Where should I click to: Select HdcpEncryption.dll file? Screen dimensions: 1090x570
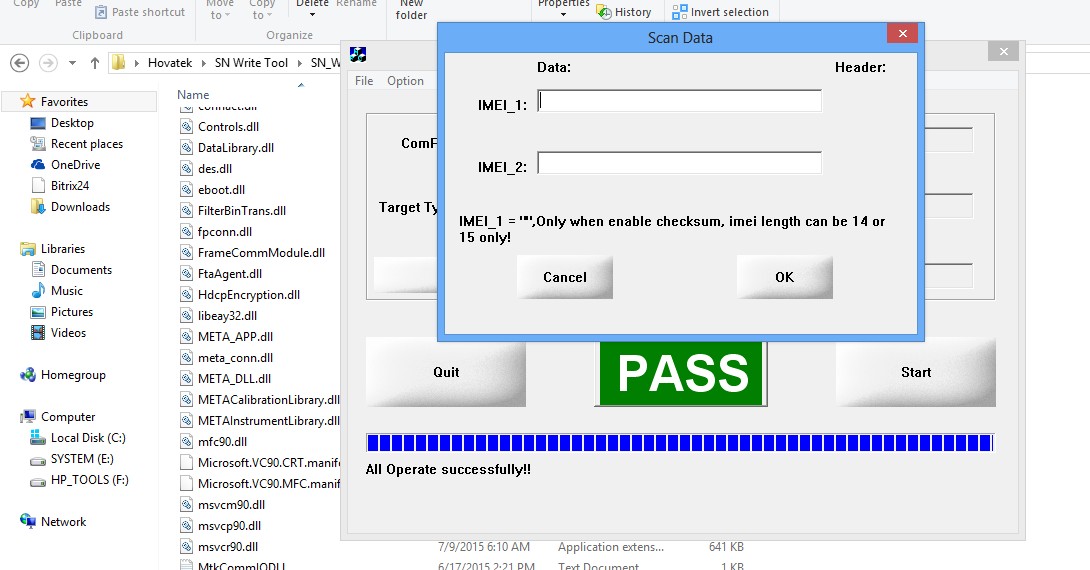(x=248, y=294)
